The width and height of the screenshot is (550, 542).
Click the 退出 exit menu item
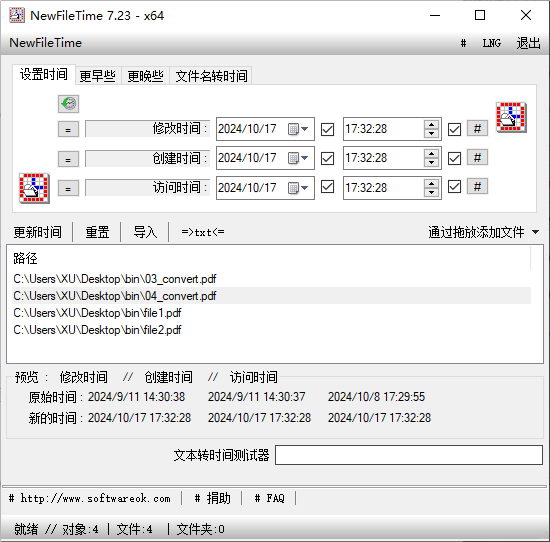click(528, 43)
